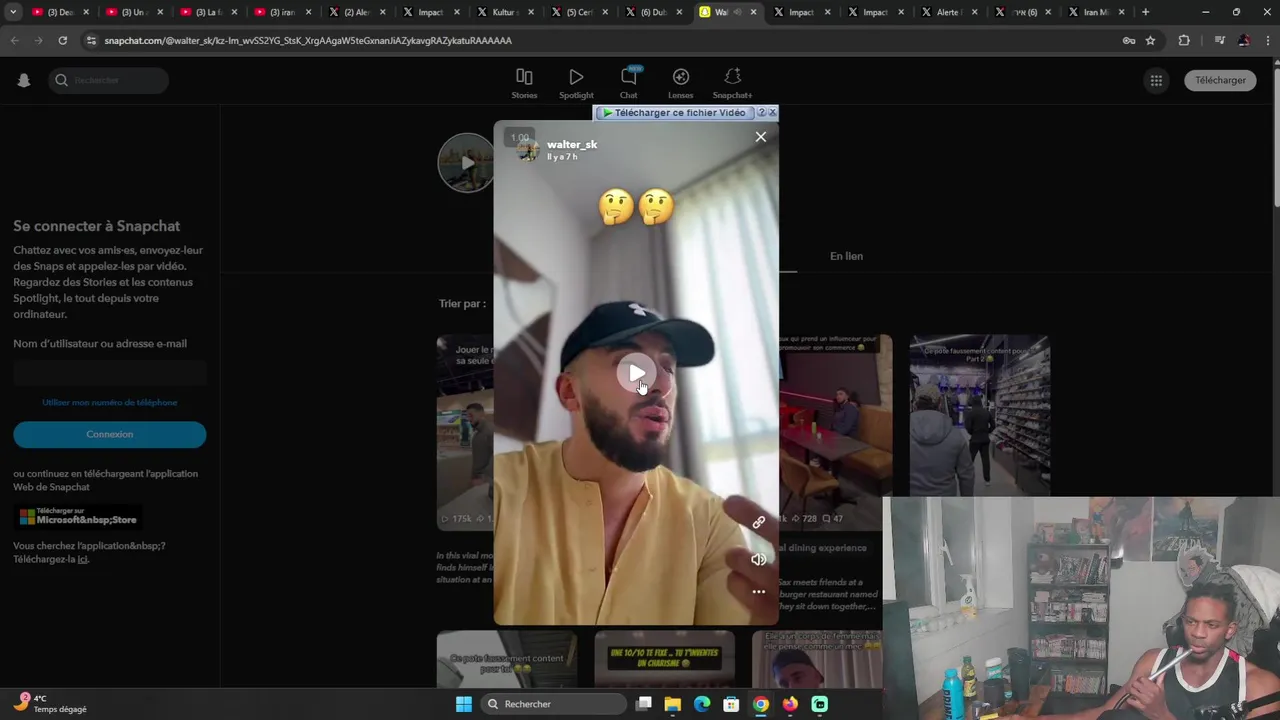This screenshot has width=1280, height=720.
Task: Switch to the '(3) La' YouTube tab
Action: click(x=209, y=12)
